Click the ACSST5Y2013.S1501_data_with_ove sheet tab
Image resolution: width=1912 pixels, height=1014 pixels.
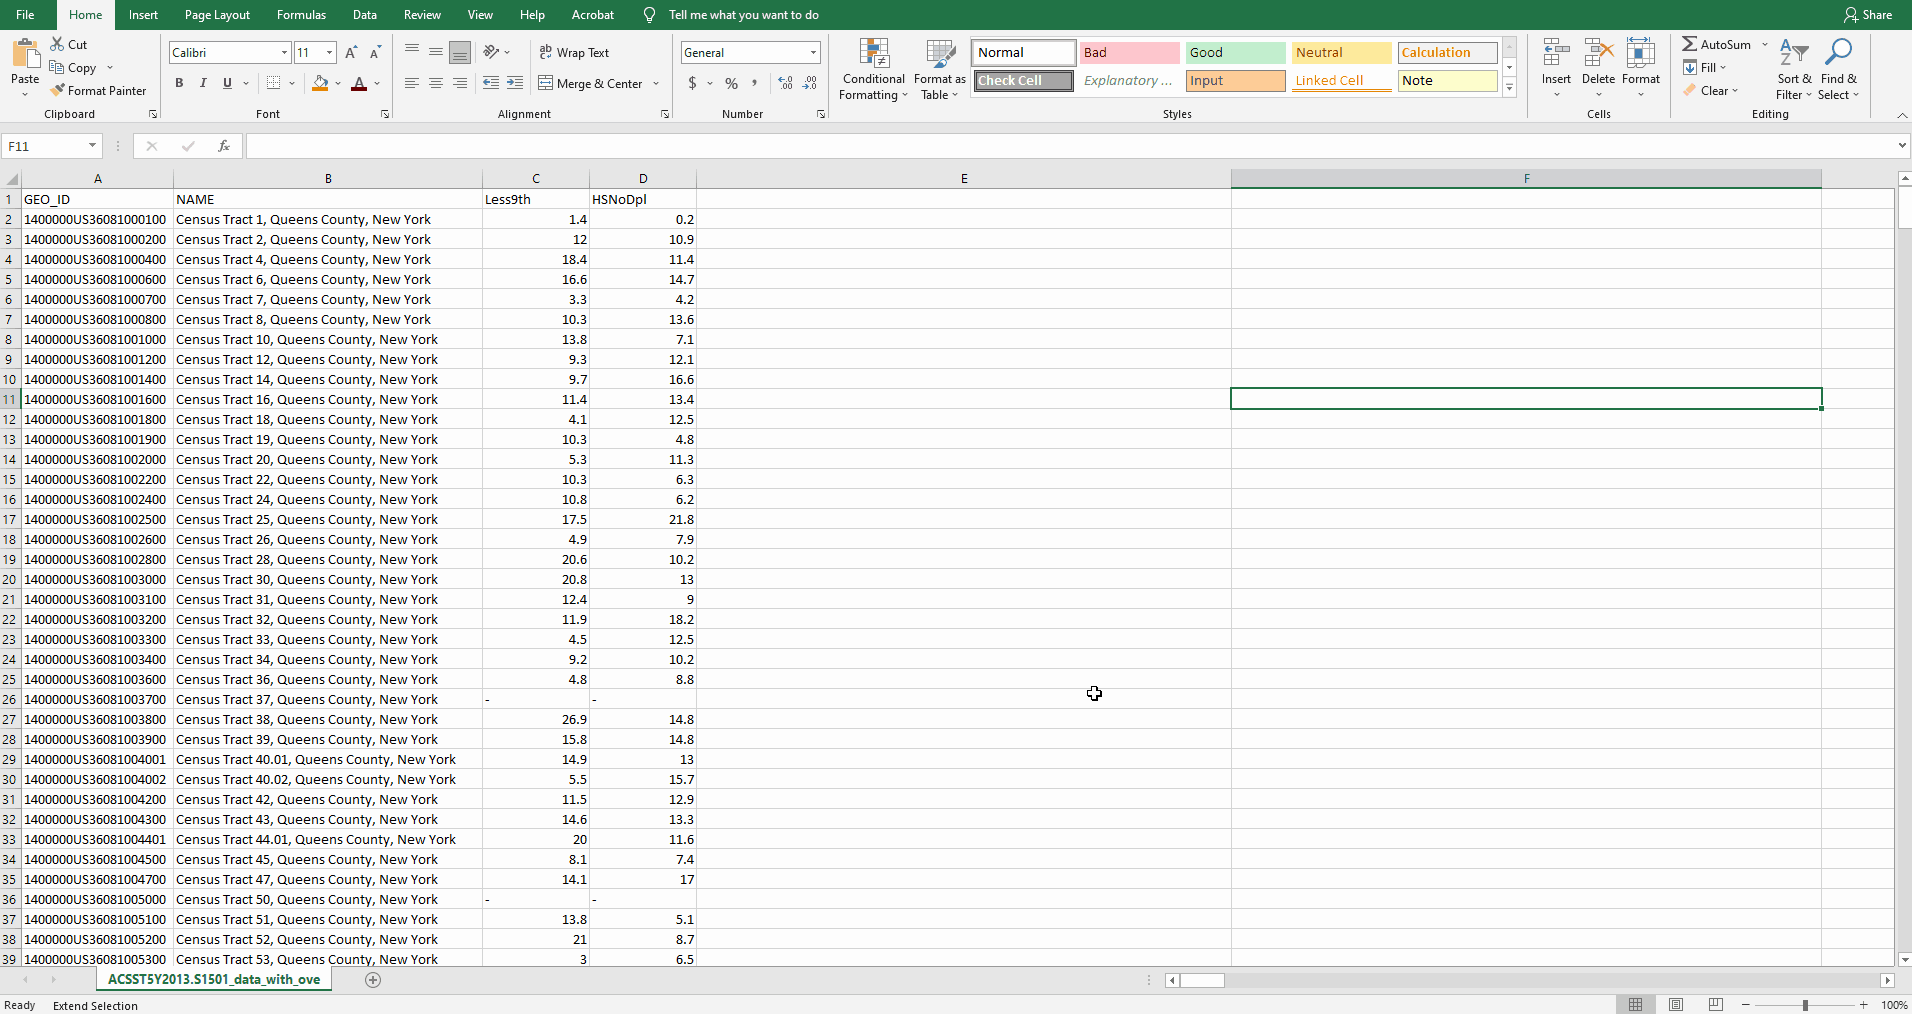click(213, 980)
